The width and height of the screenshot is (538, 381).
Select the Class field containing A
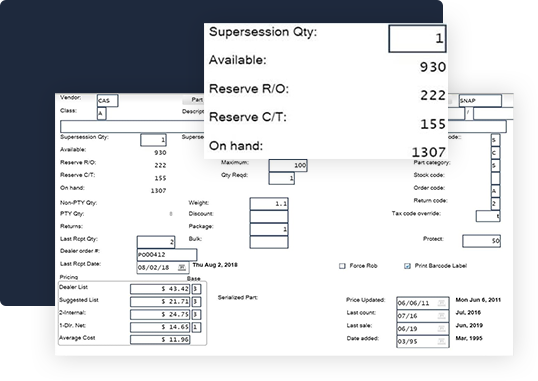click(101, 113)
